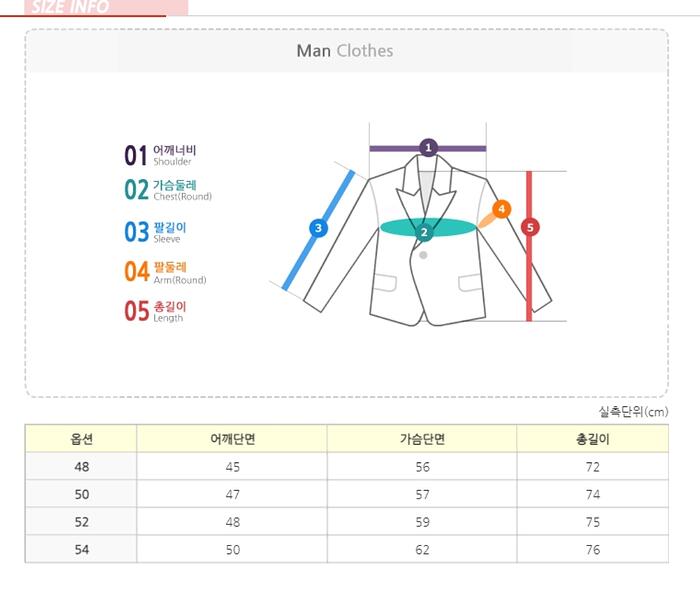Click the jacket button on the diagram
Screen dimensions: 700x610
(x=424, y=255)
